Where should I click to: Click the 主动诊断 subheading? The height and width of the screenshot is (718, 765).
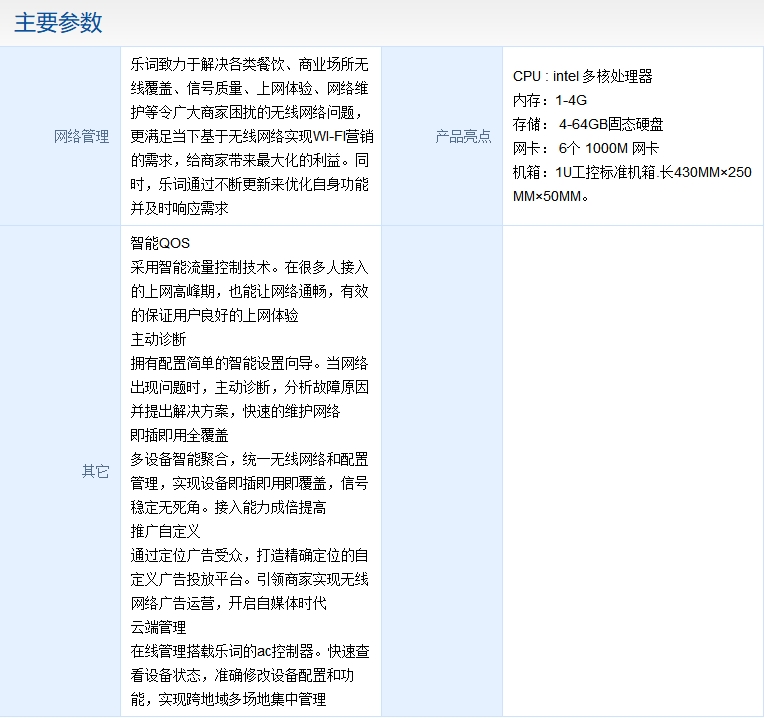tap(159, 339)
